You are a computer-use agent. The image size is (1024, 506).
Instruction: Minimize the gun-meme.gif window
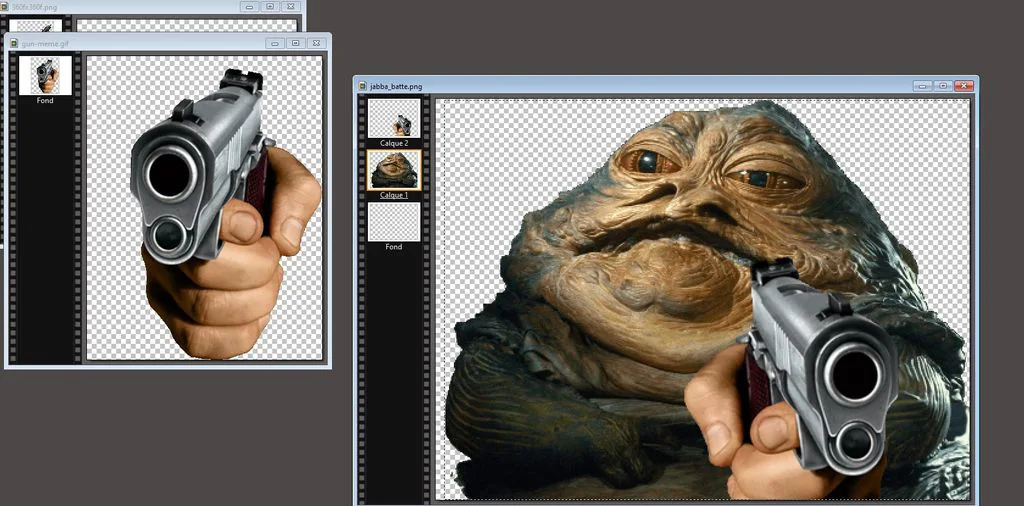coord(274,43)
